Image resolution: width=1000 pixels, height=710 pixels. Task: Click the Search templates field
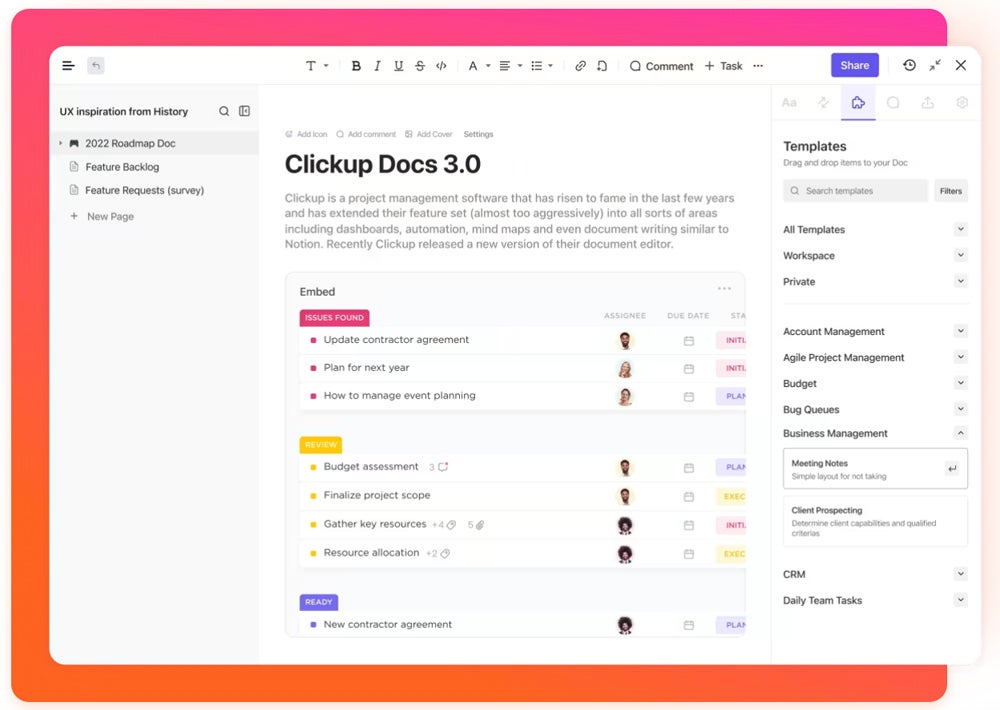click(x=855, y=191)
